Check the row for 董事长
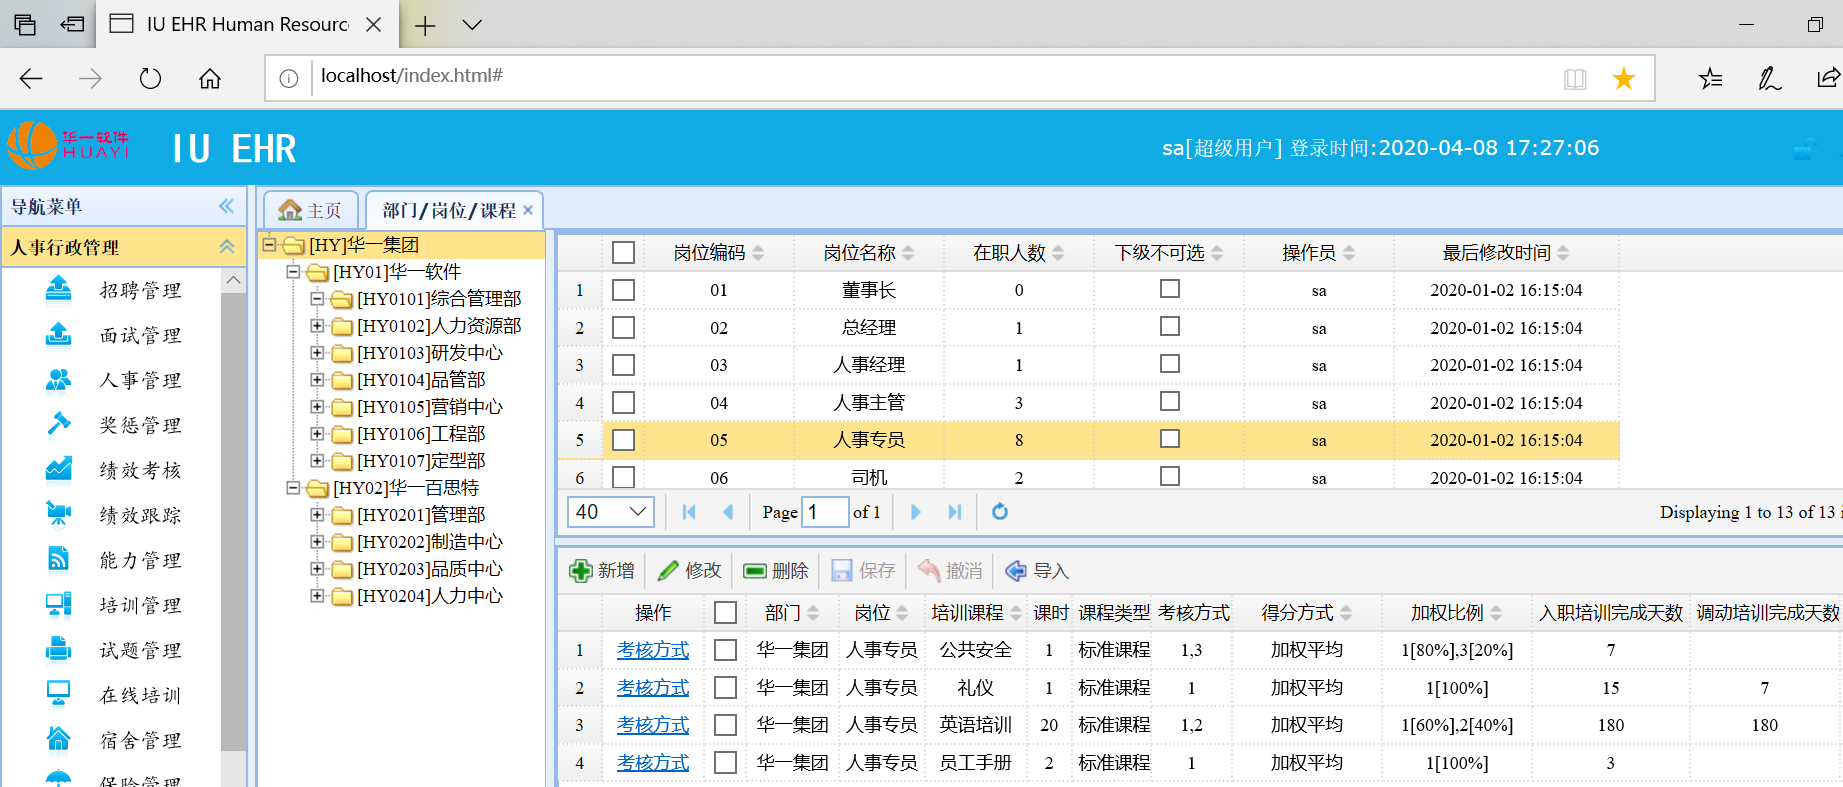 coord(624,290)
